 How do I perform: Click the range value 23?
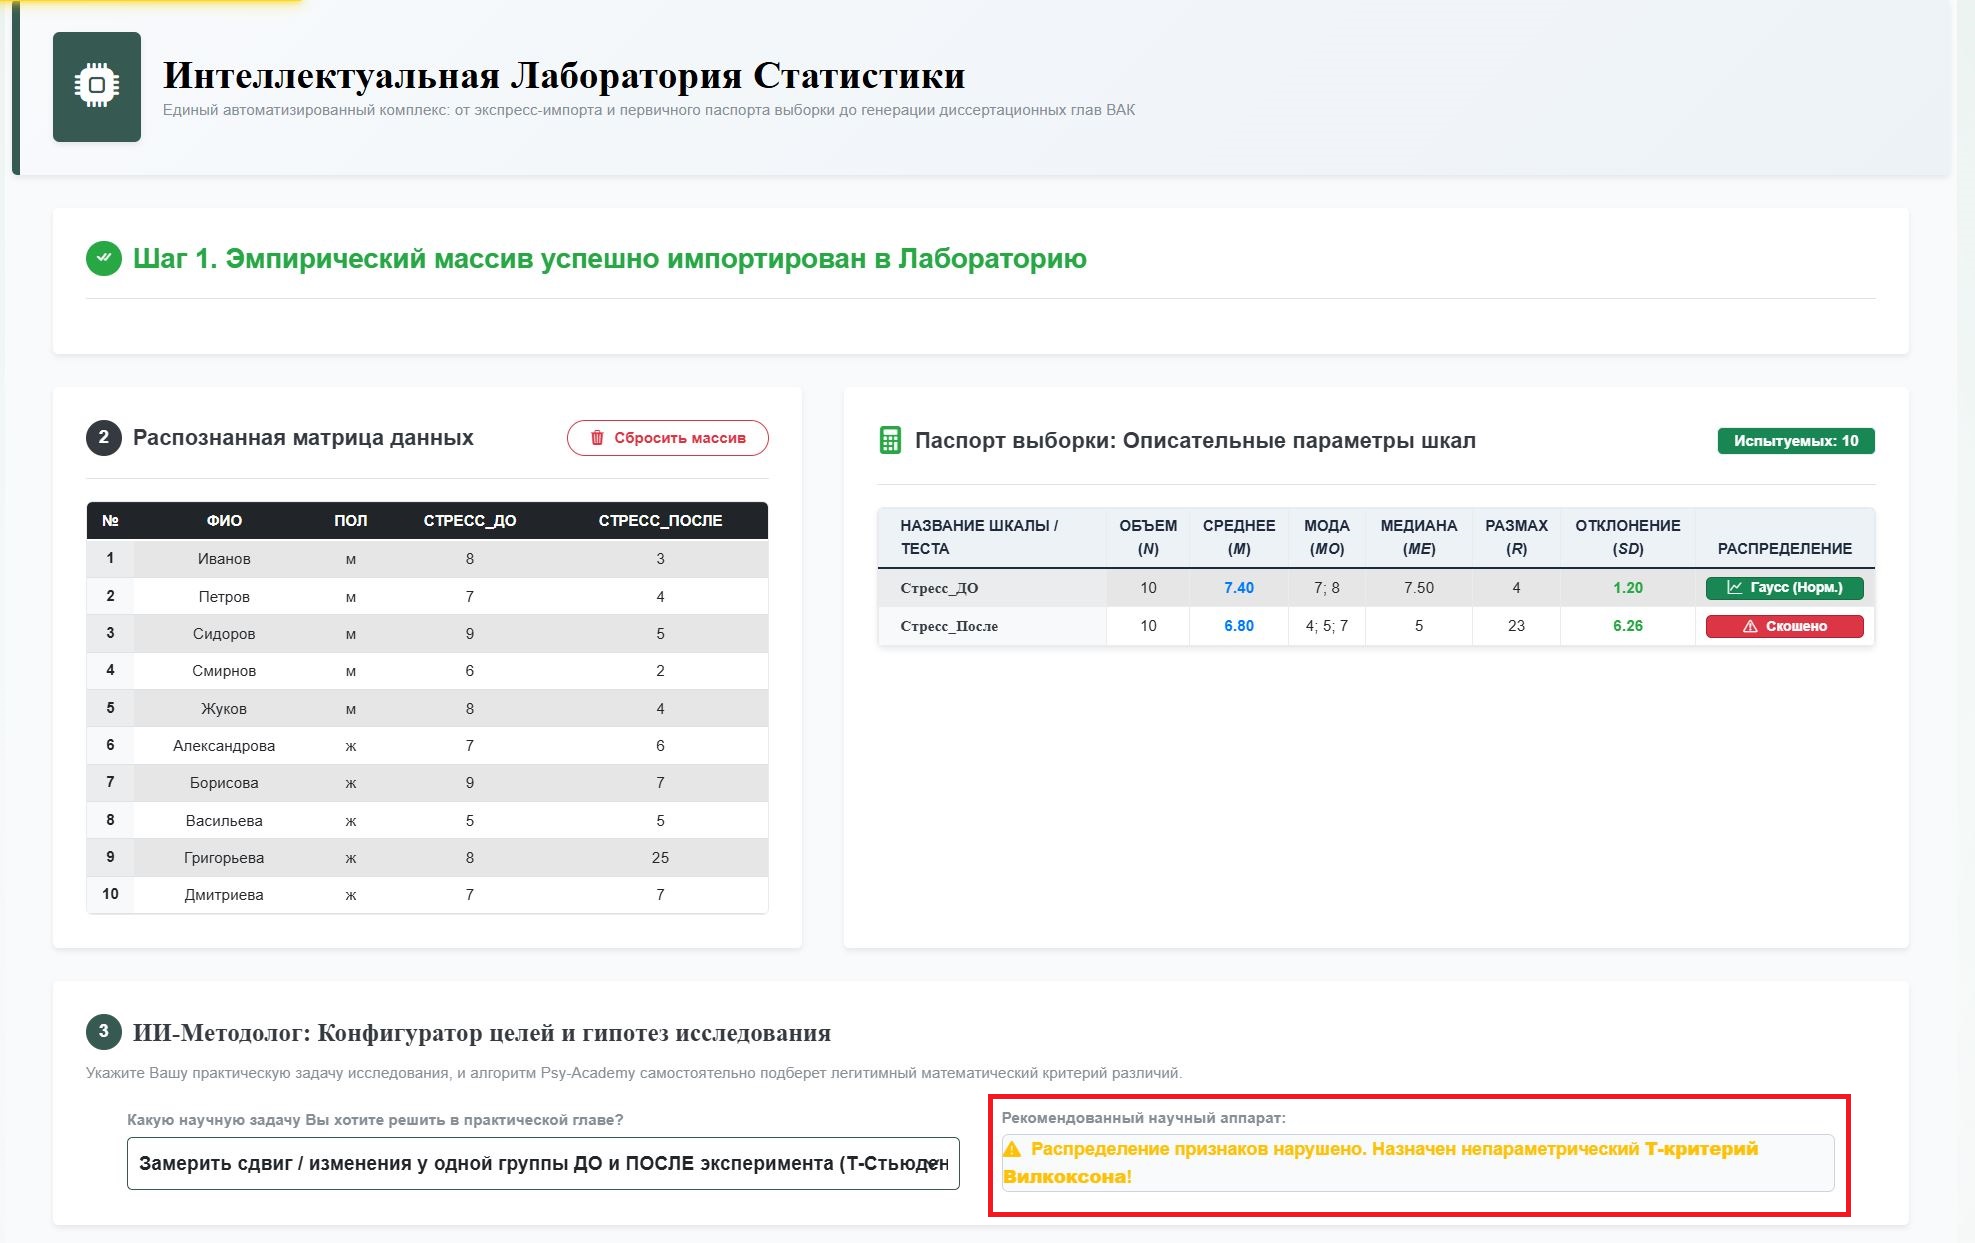(x=1516, y=626)
